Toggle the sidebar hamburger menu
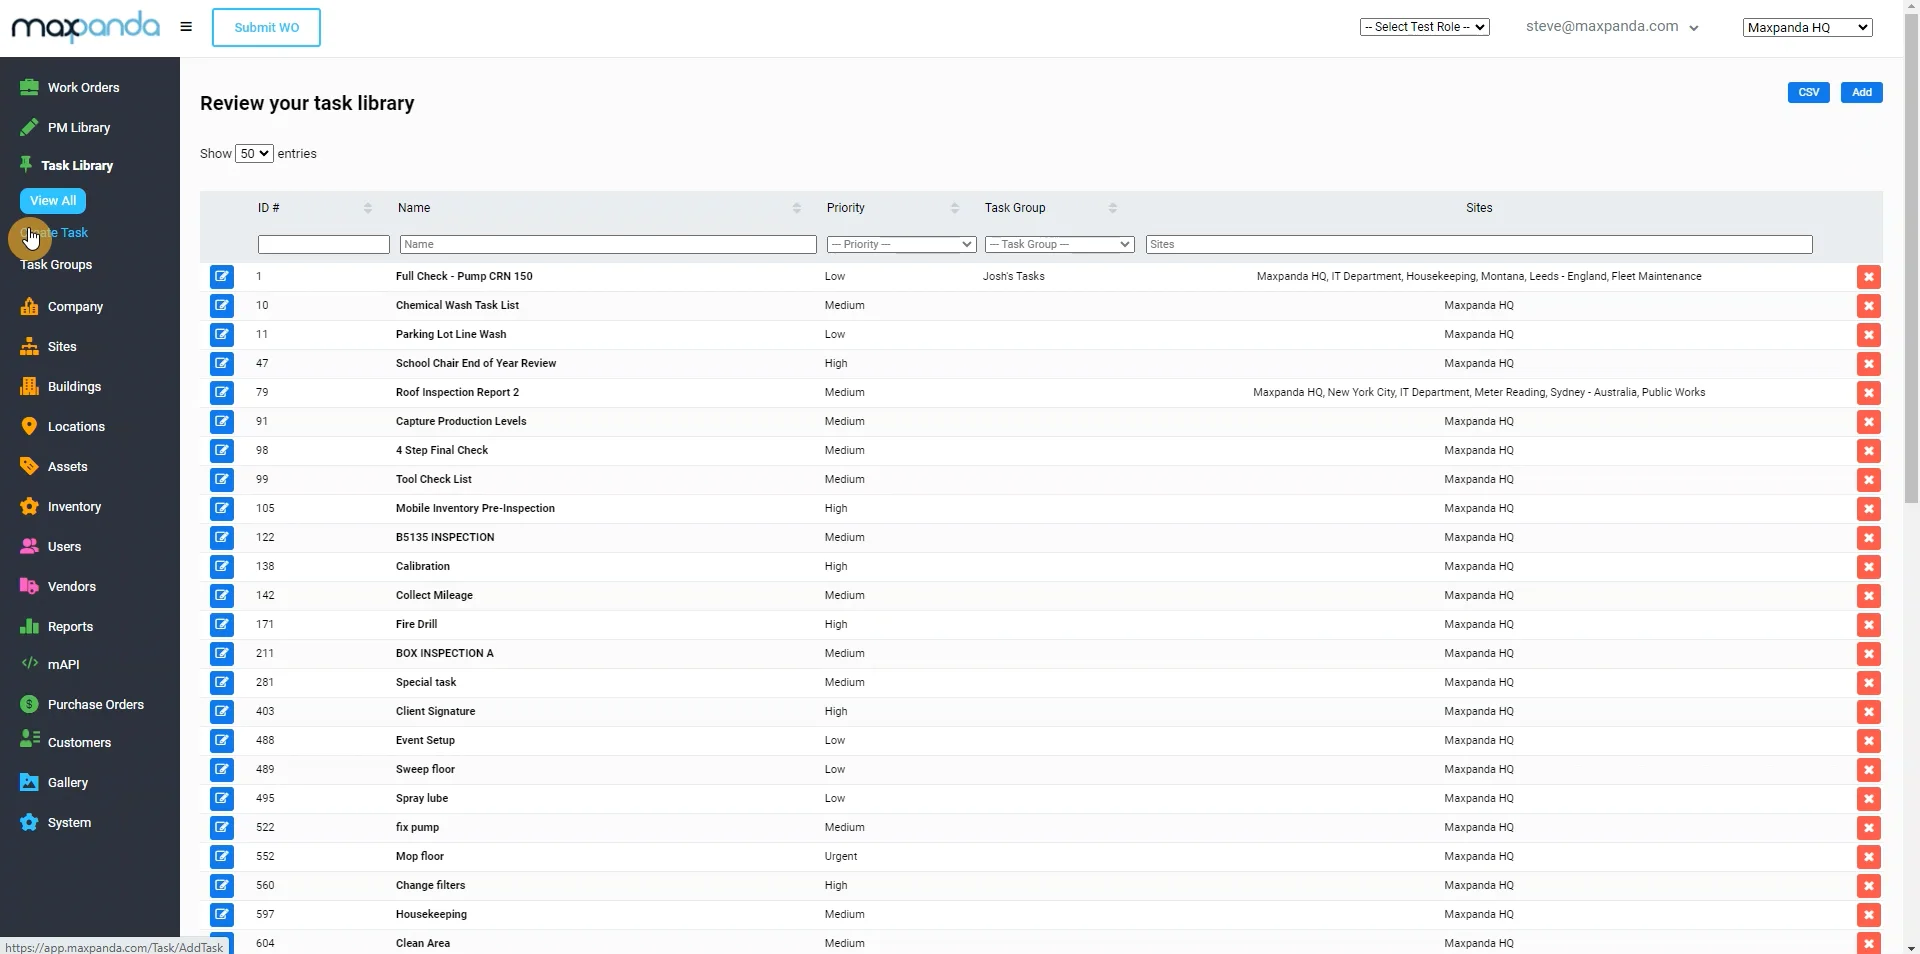 (185, 27)
